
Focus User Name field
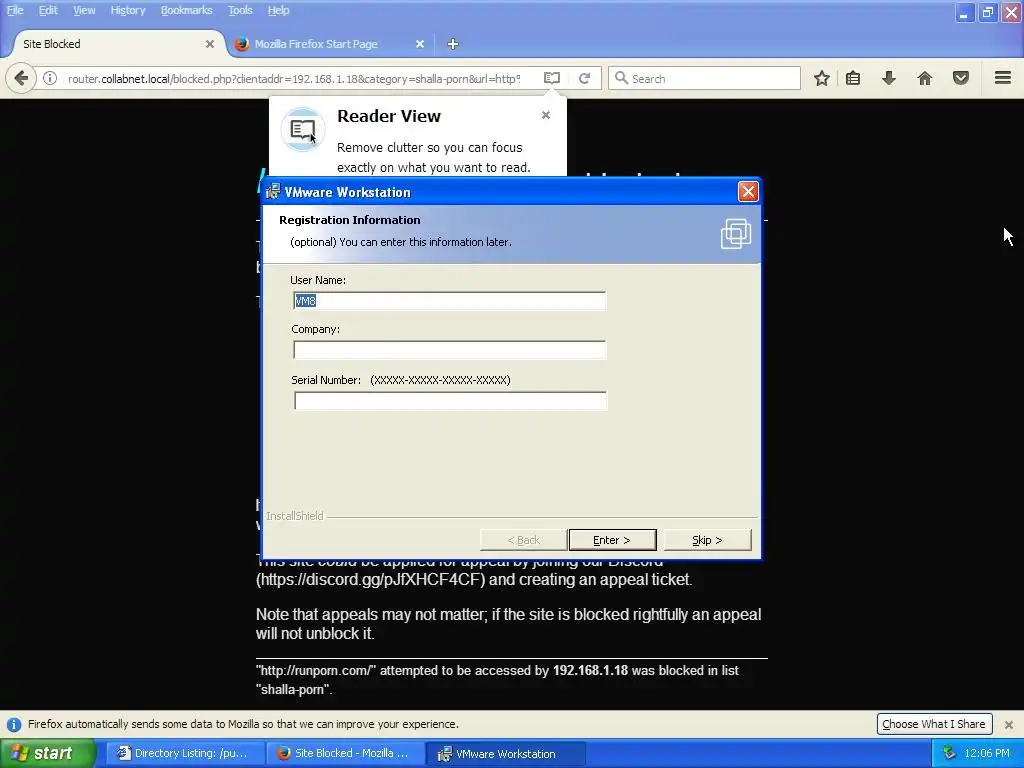tap(449, 301)
